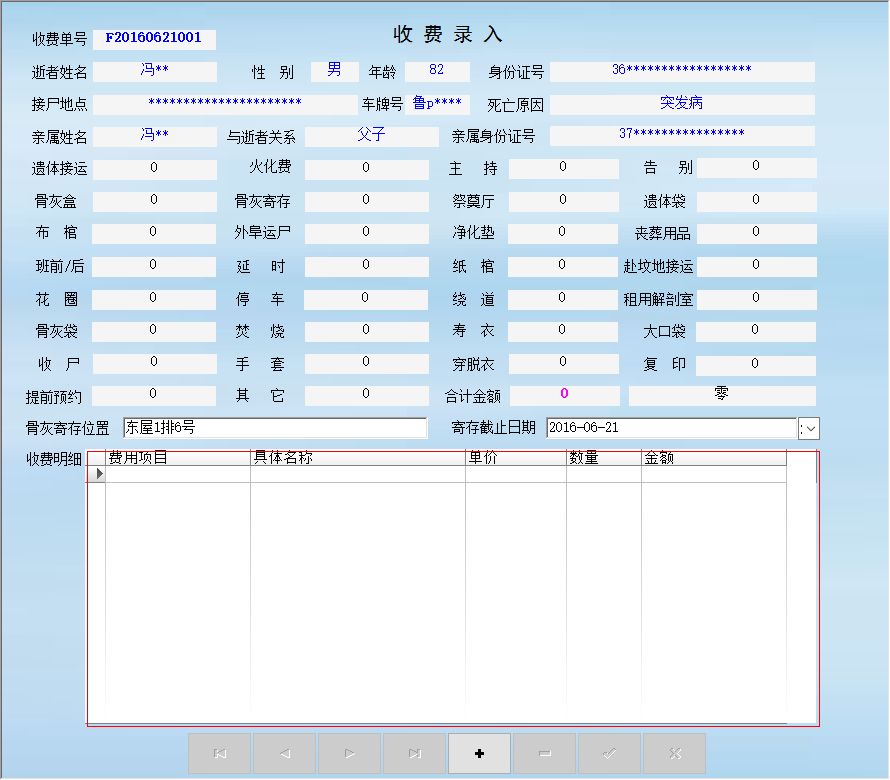
Task: Click the 花圈 amount field
Action: coord(154,299)
